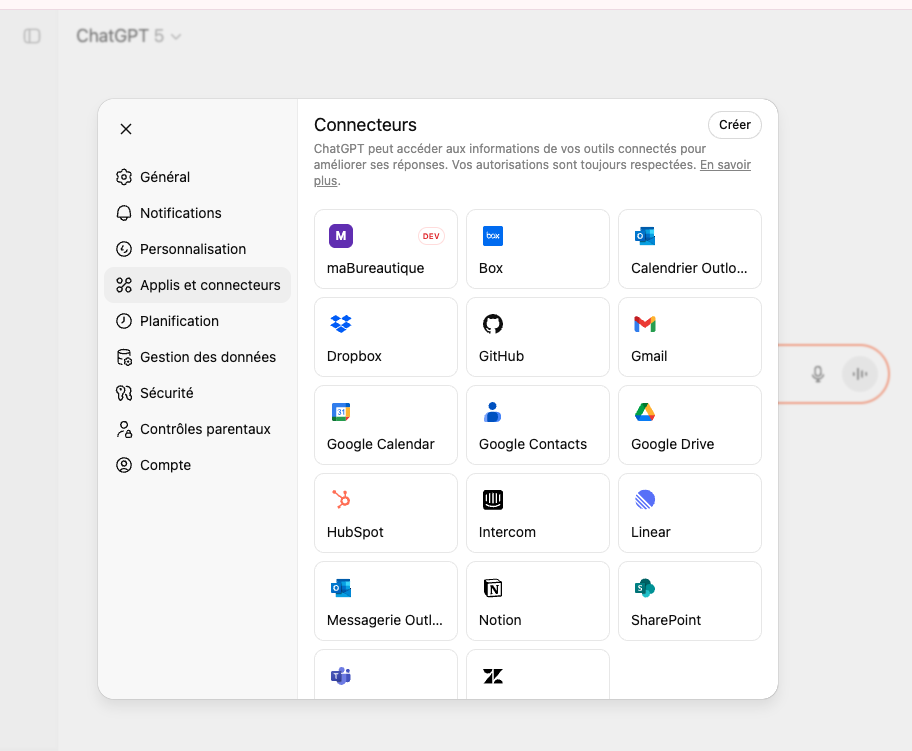The width and height of the screenshot is (912, 751).
Task: Select the Gmail connector icon
Action: click(x=645, y=324)
